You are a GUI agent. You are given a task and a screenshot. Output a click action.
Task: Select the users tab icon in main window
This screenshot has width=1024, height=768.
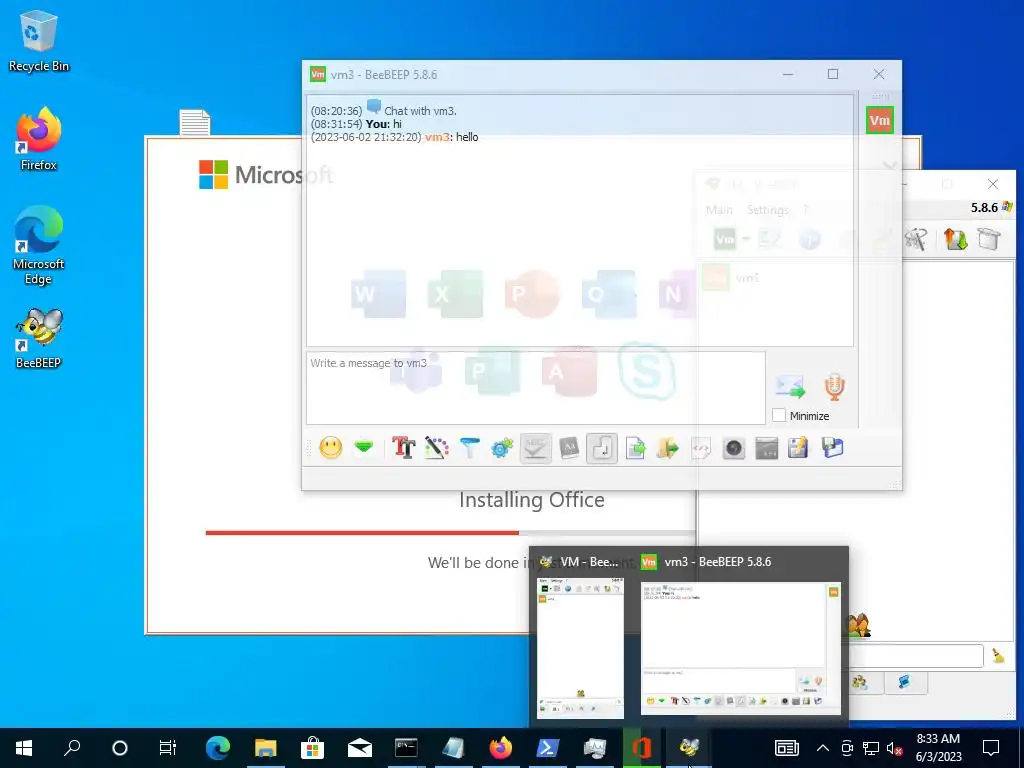point(859,682)
